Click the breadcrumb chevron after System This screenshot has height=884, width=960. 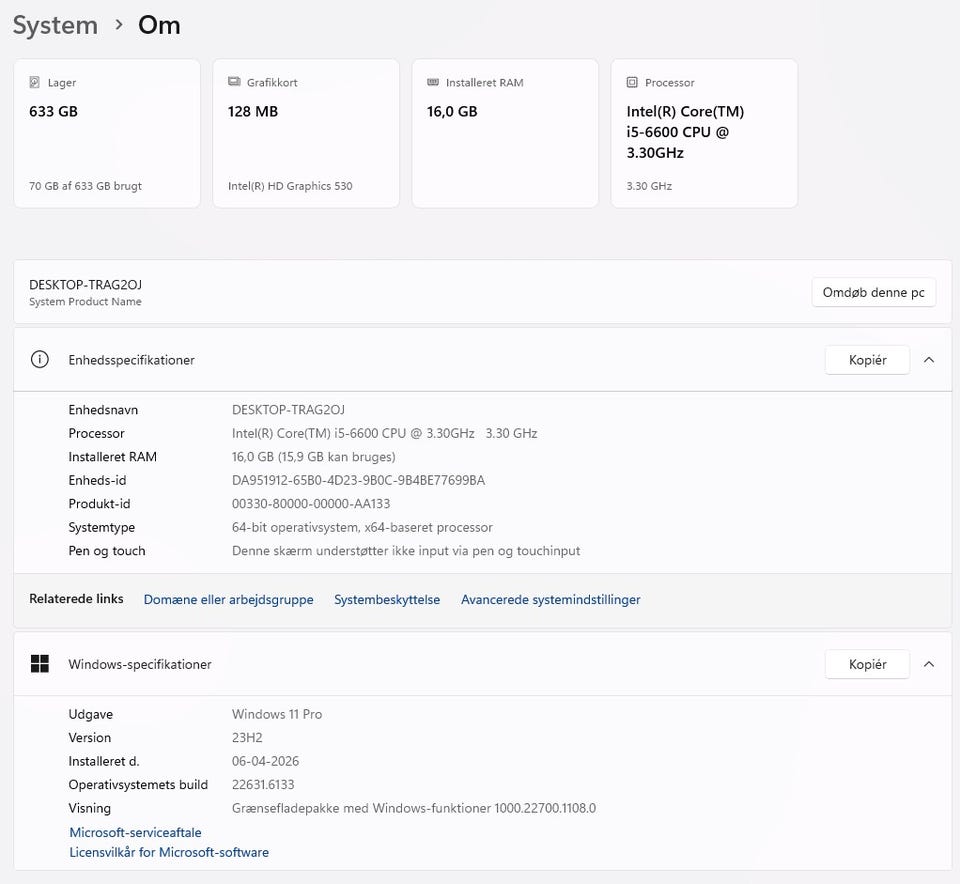pyautogui.click(x=119, y=25)
